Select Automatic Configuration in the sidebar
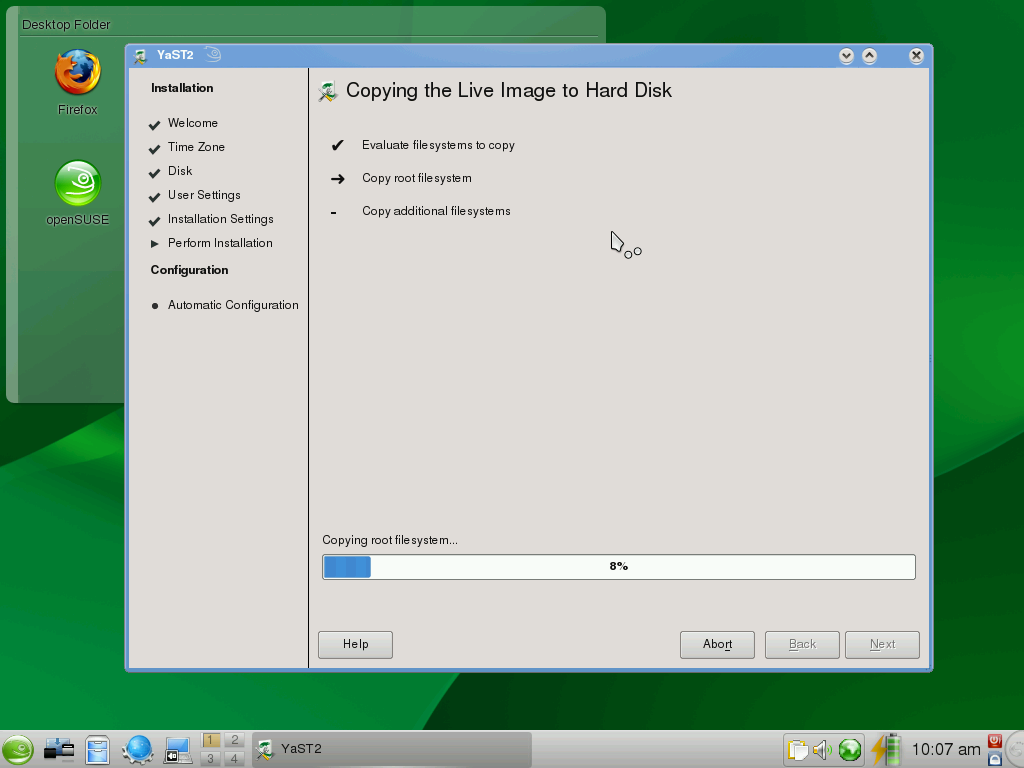Viewport: 1024px width, 768px height. (233, 305)
